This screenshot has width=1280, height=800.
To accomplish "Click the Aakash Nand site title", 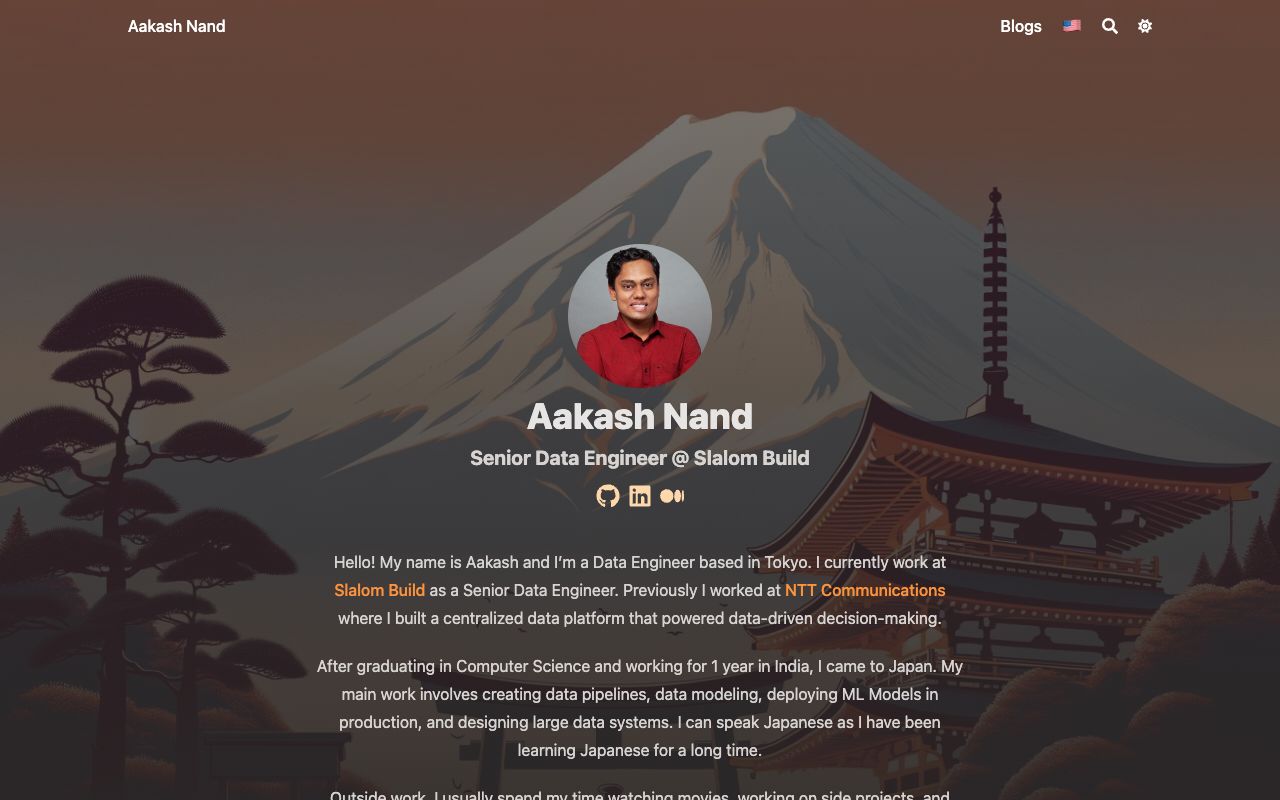I will 176,26.
